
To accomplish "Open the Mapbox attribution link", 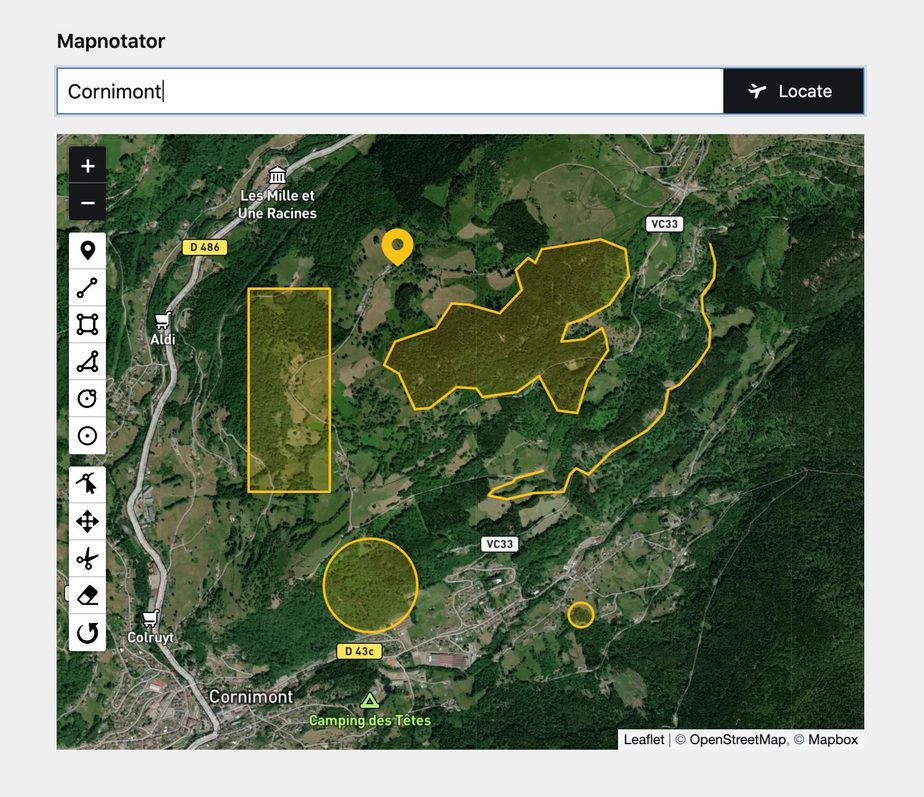I will coord(832,740).
